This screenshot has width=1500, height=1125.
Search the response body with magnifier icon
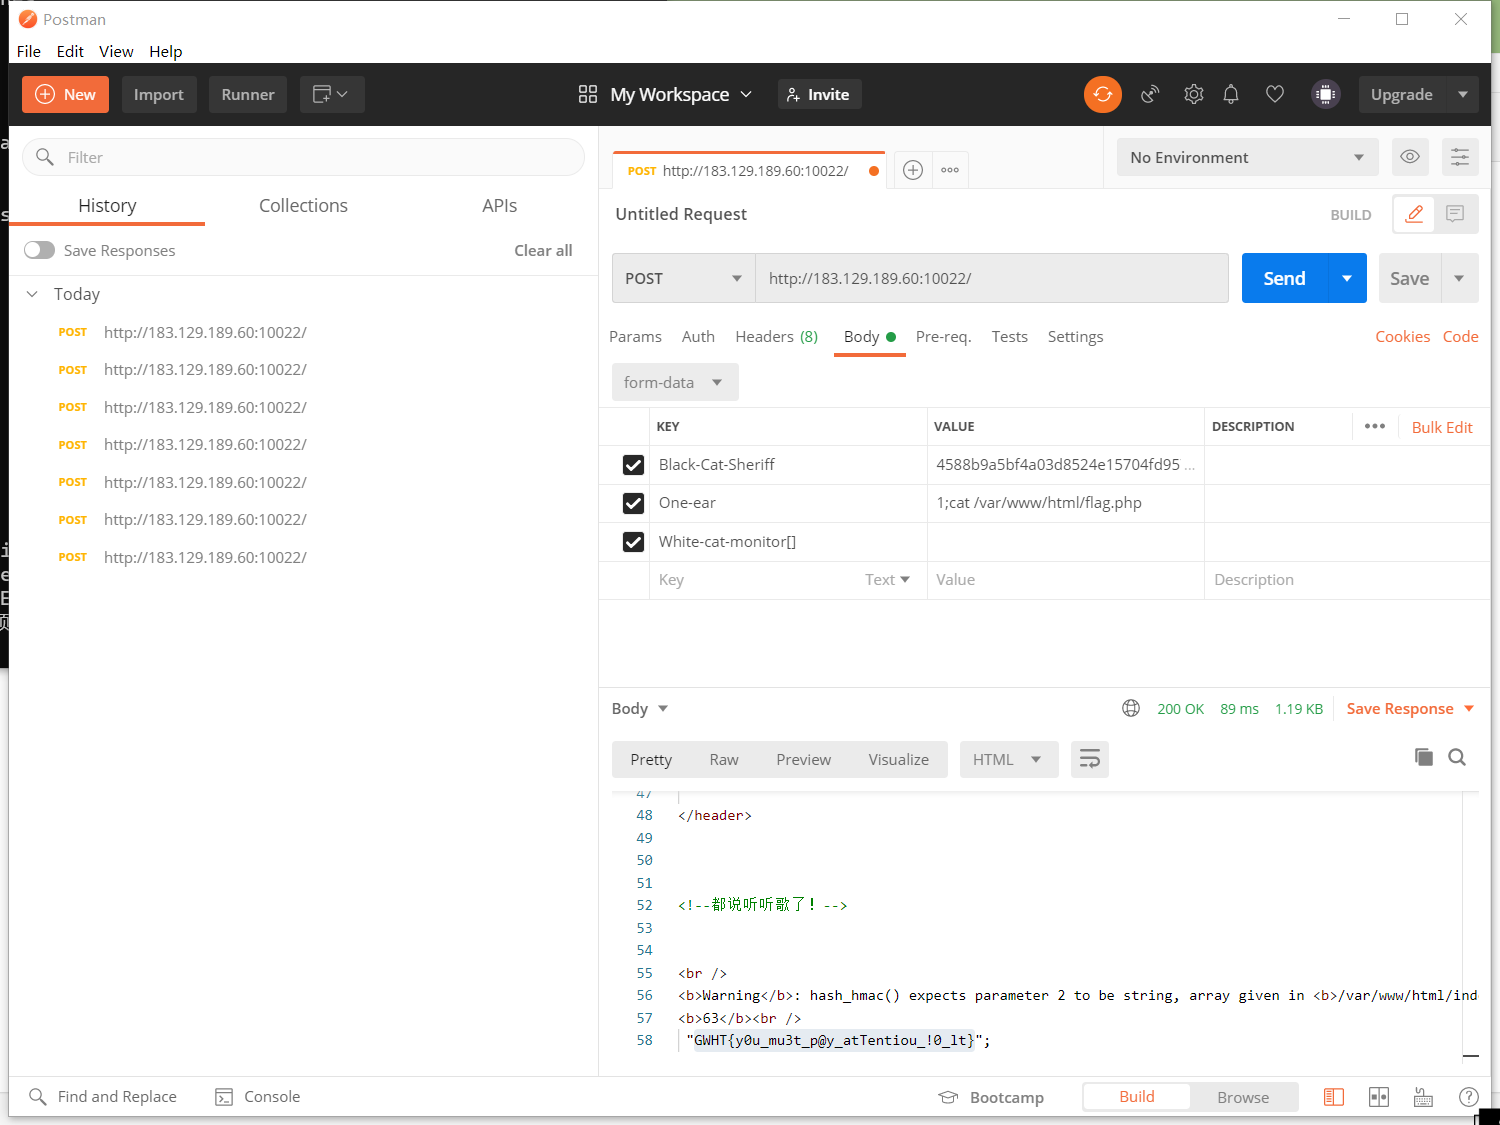pyautogui.click(x=1457, y=757)
